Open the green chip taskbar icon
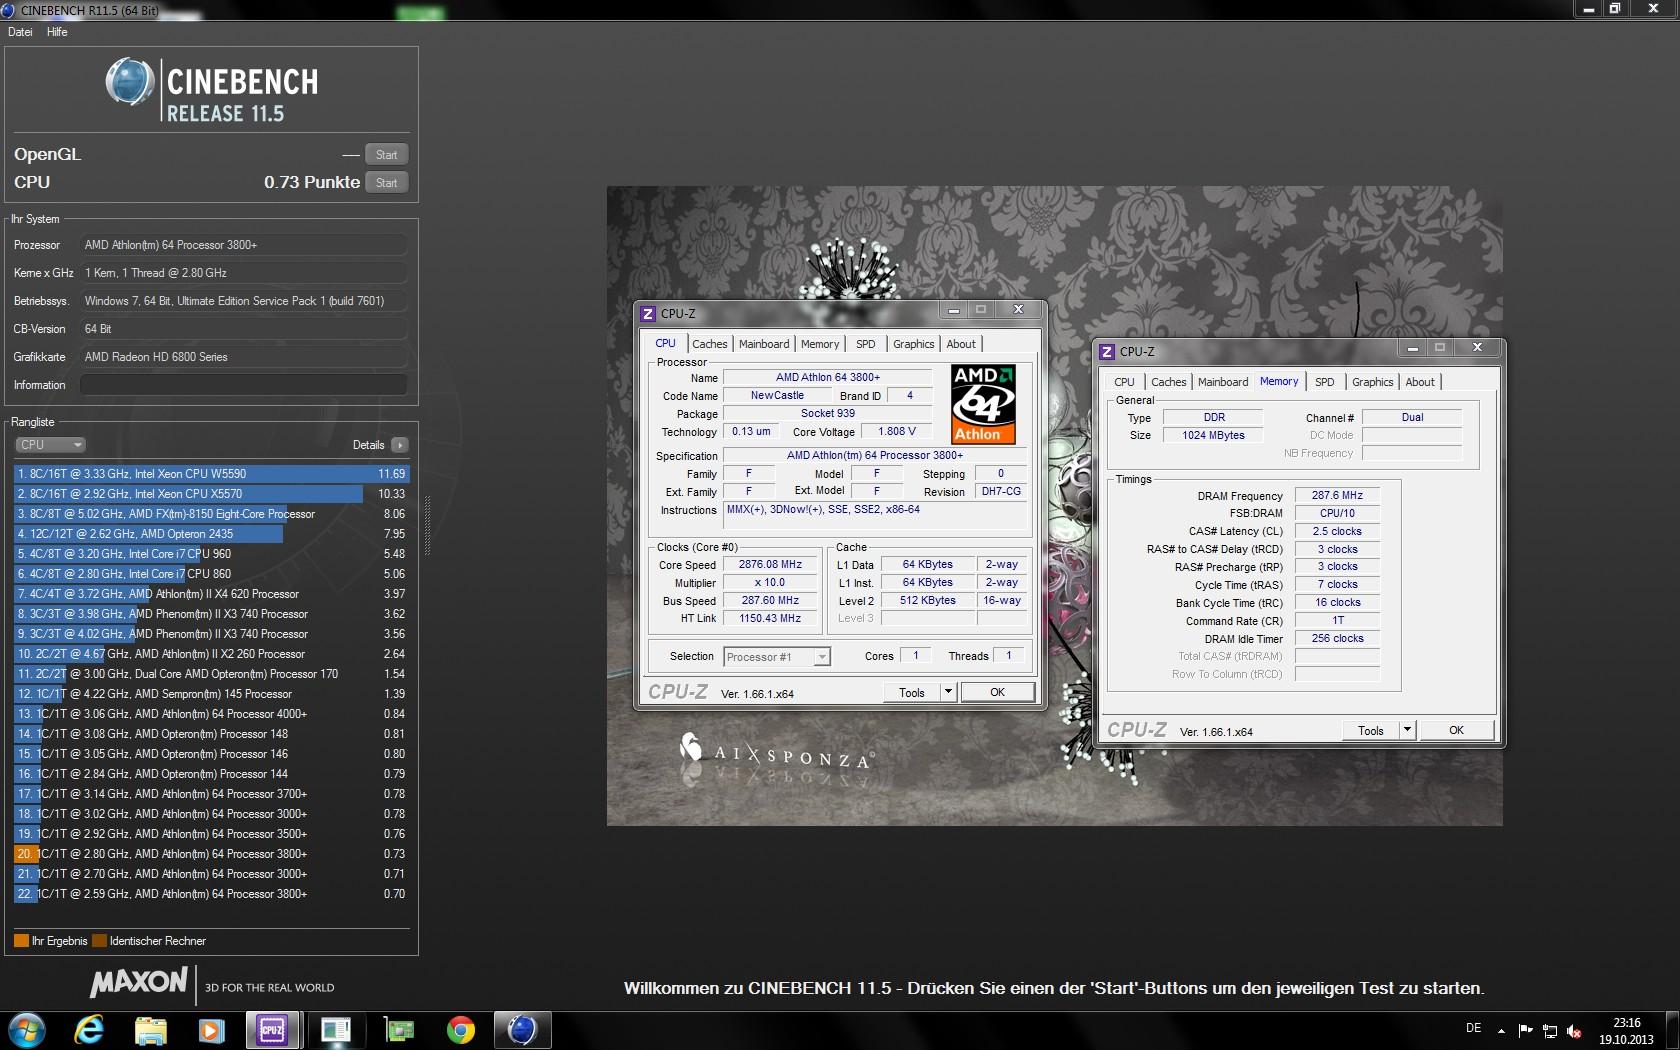 [x=399, y=1029]
